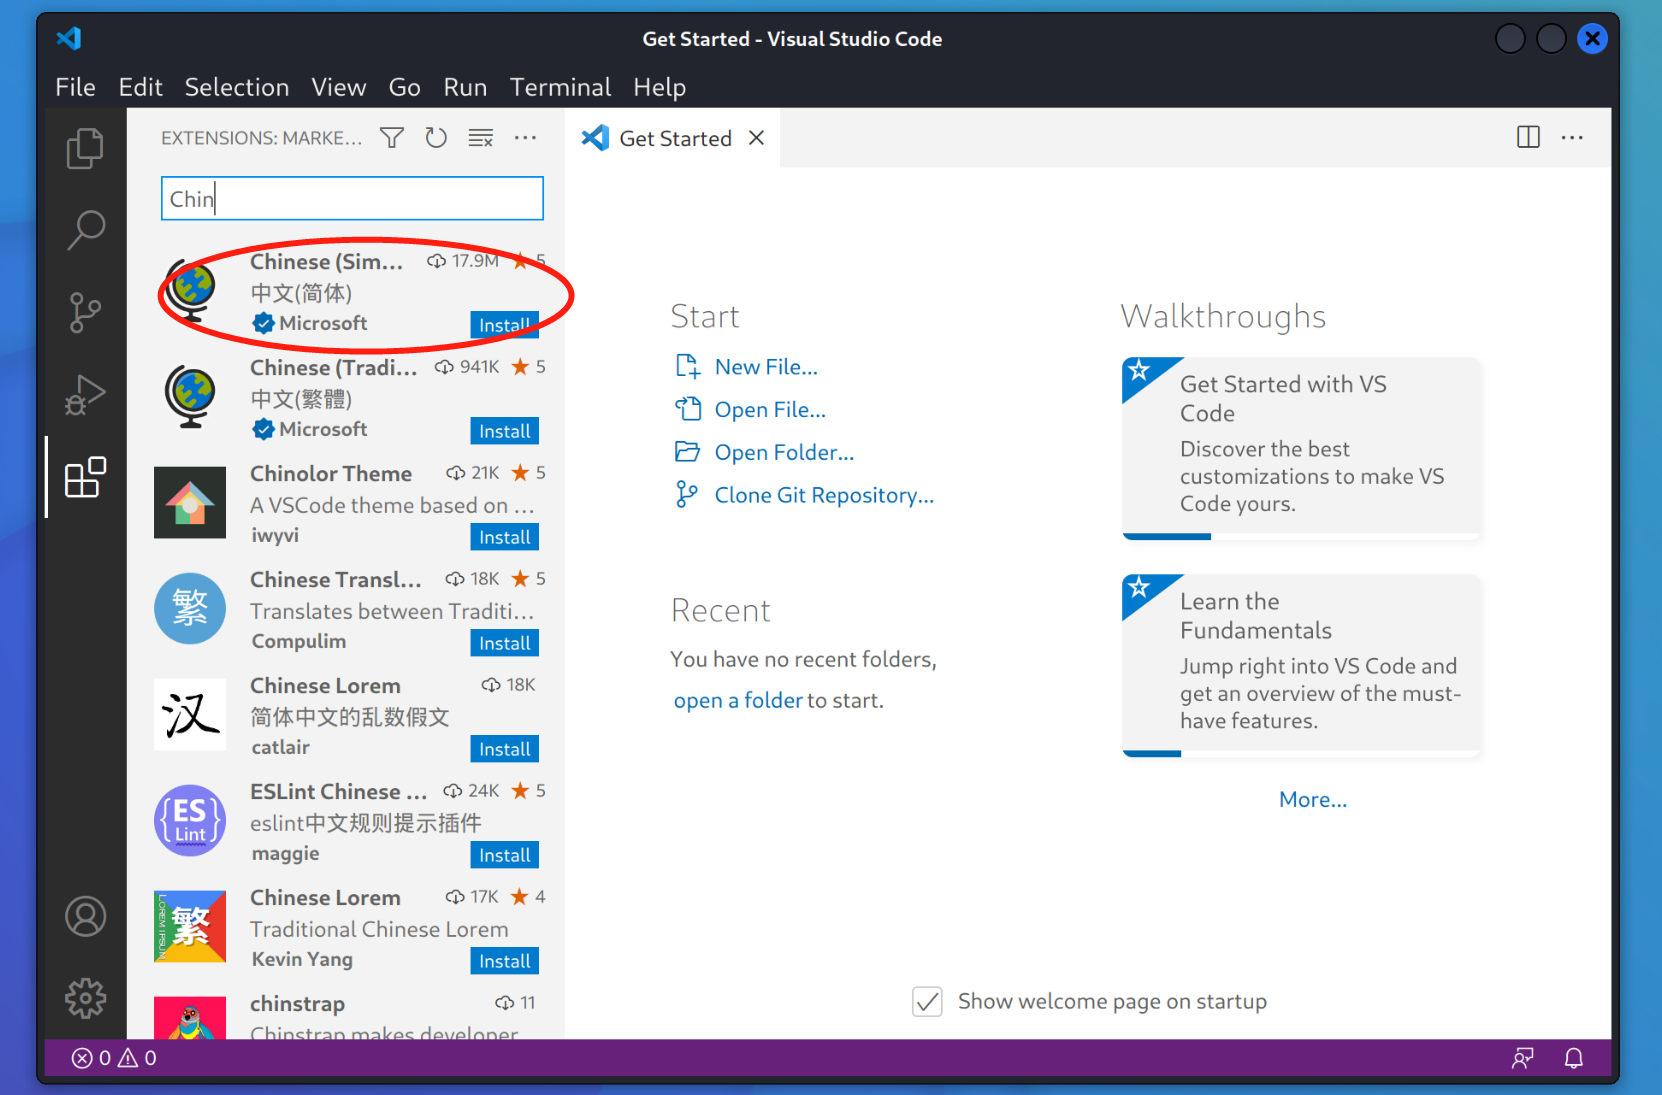Click the Chinese Translation extension icon

(x=190, y=609)
